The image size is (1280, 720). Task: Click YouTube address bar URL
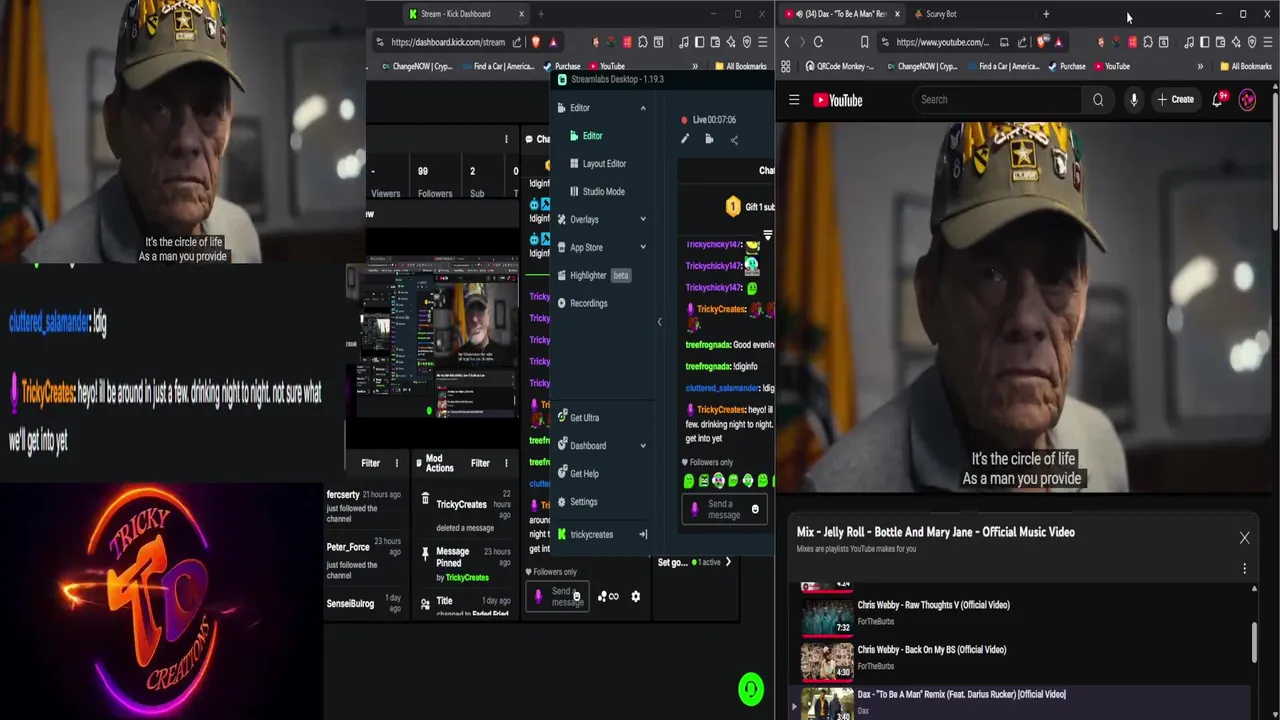point(942,42)
